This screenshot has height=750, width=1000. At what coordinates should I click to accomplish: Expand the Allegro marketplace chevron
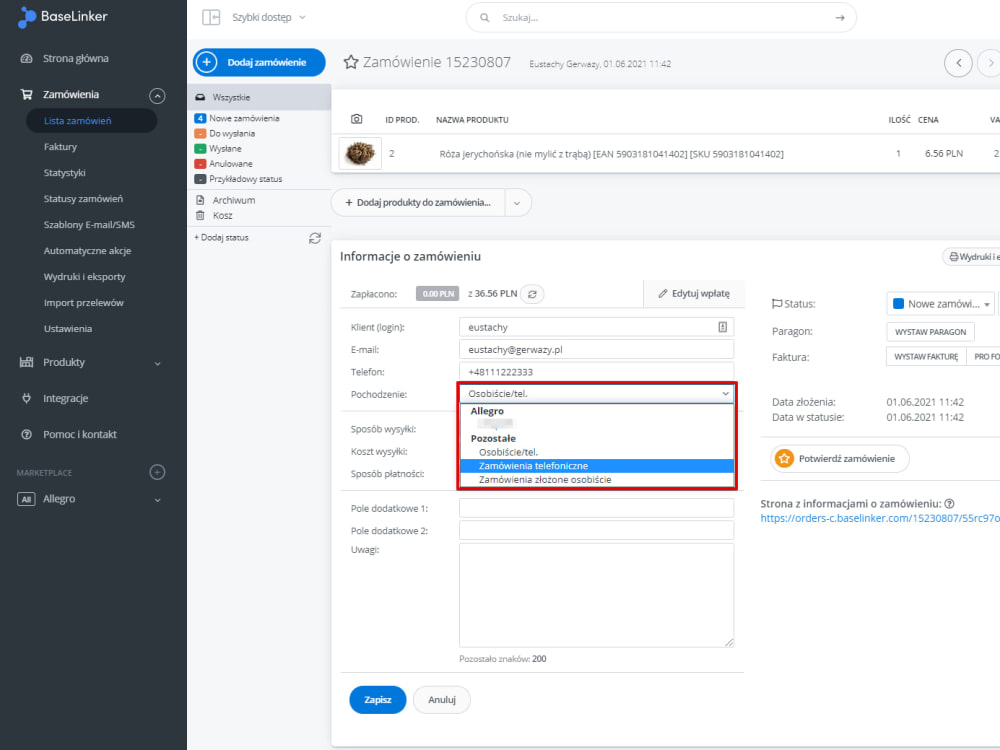pos(158,500)
